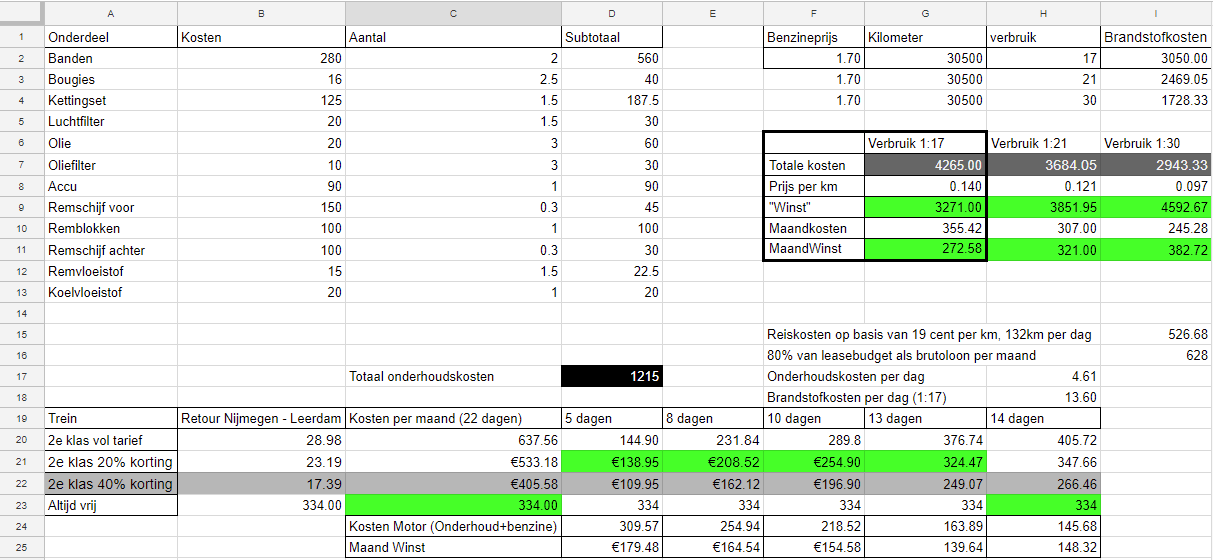Click row 17 header

click(22, 376)
